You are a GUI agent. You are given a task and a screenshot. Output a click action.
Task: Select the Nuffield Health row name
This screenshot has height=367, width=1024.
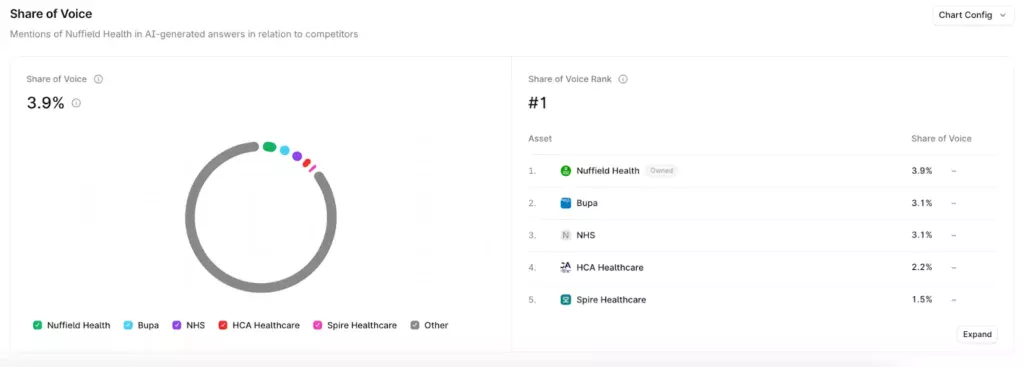point(607,170)
